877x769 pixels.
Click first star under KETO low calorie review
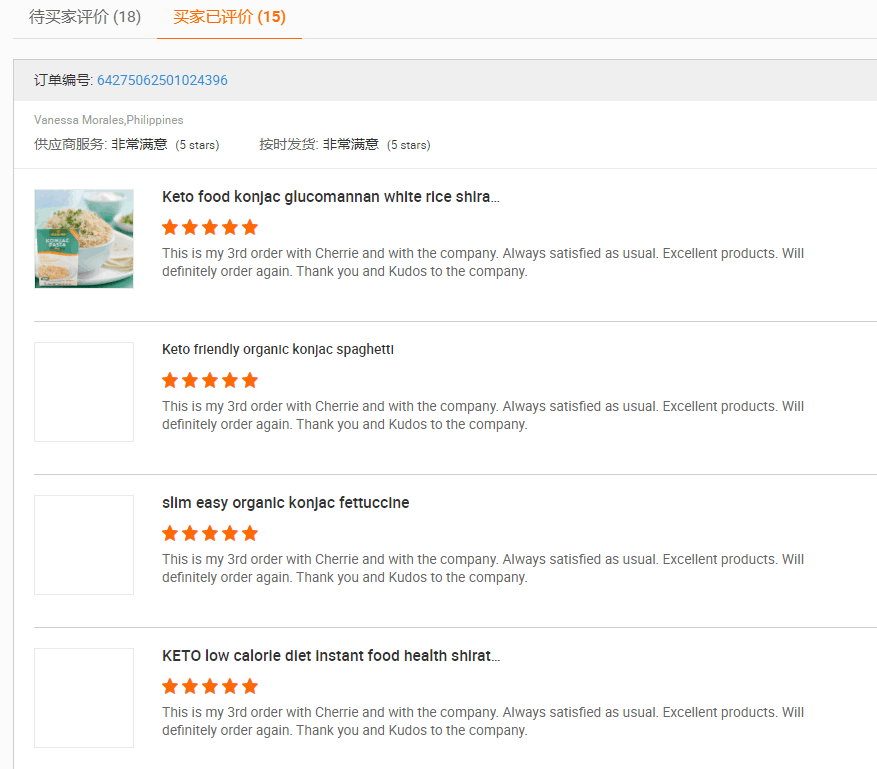pos(170,686)
